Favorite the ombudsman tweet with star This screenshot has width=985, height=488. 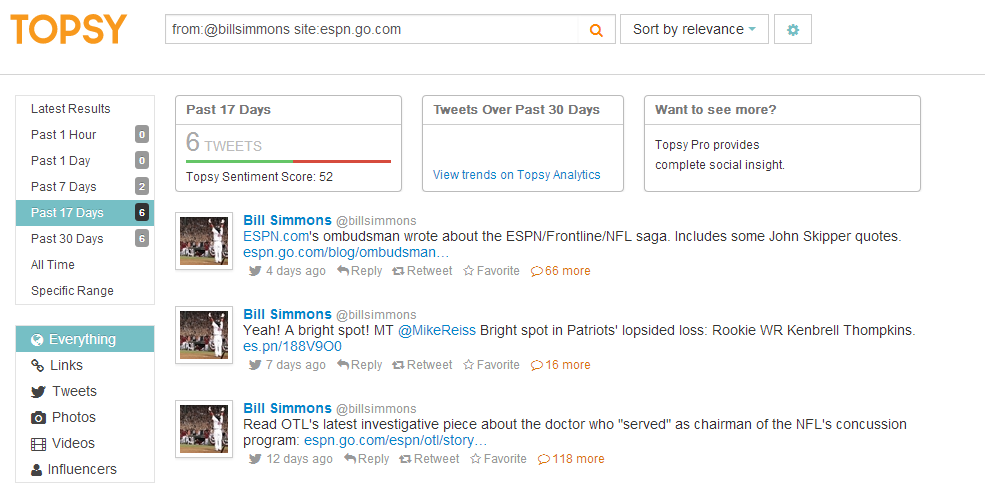491,271
